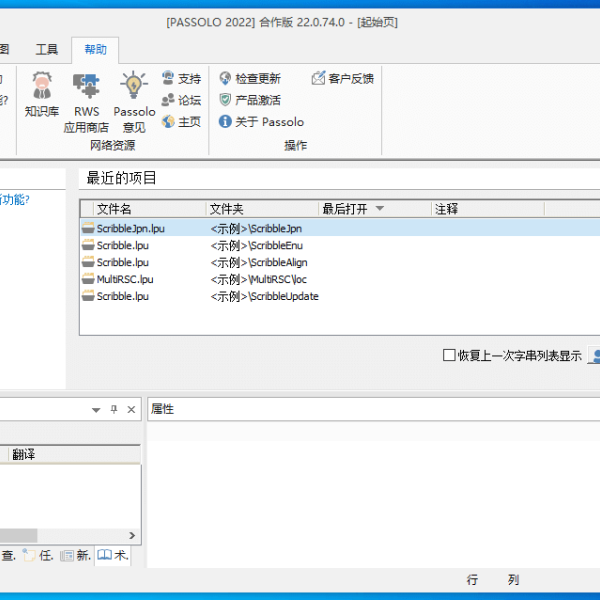The height and width of the screenshot is (600, 600).
Task: Select the 术 terminology bottom tab
Action: [112, 555]
